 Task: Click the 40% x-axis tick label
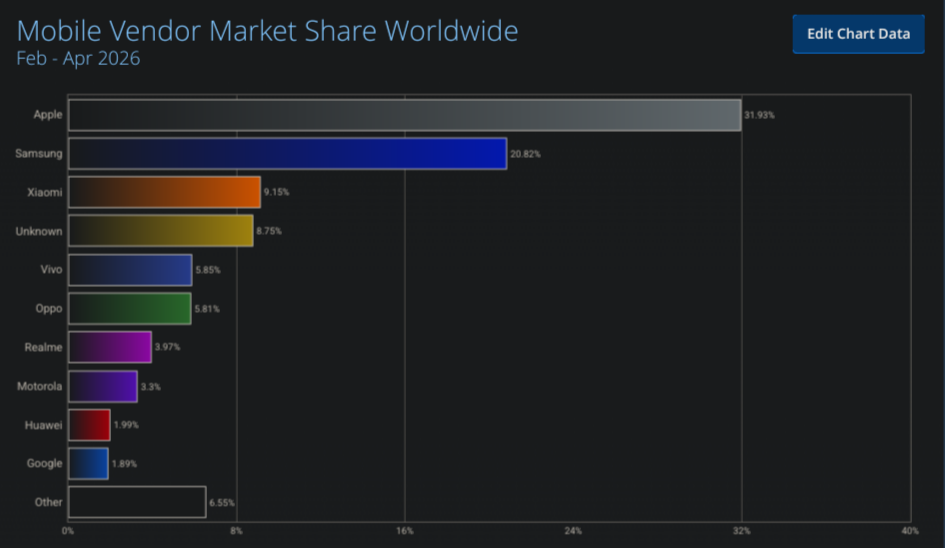(x=910, y=531)
